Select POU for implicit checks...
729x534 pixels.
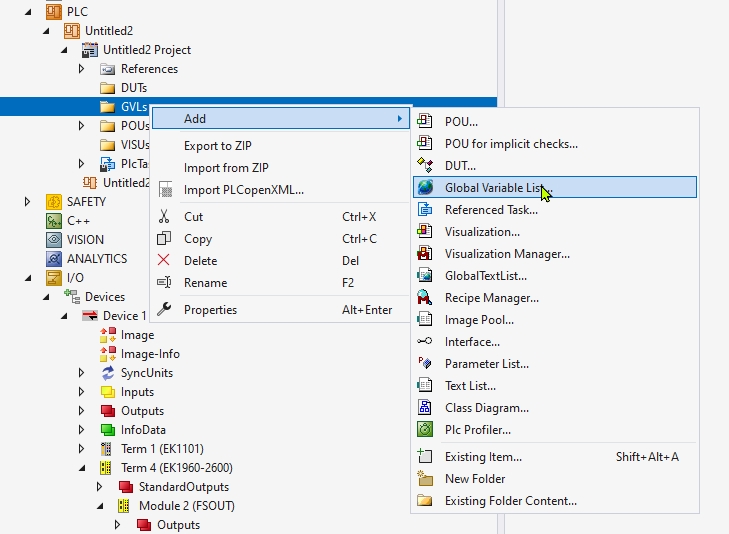pyautogui.click(x=555, y=144)
